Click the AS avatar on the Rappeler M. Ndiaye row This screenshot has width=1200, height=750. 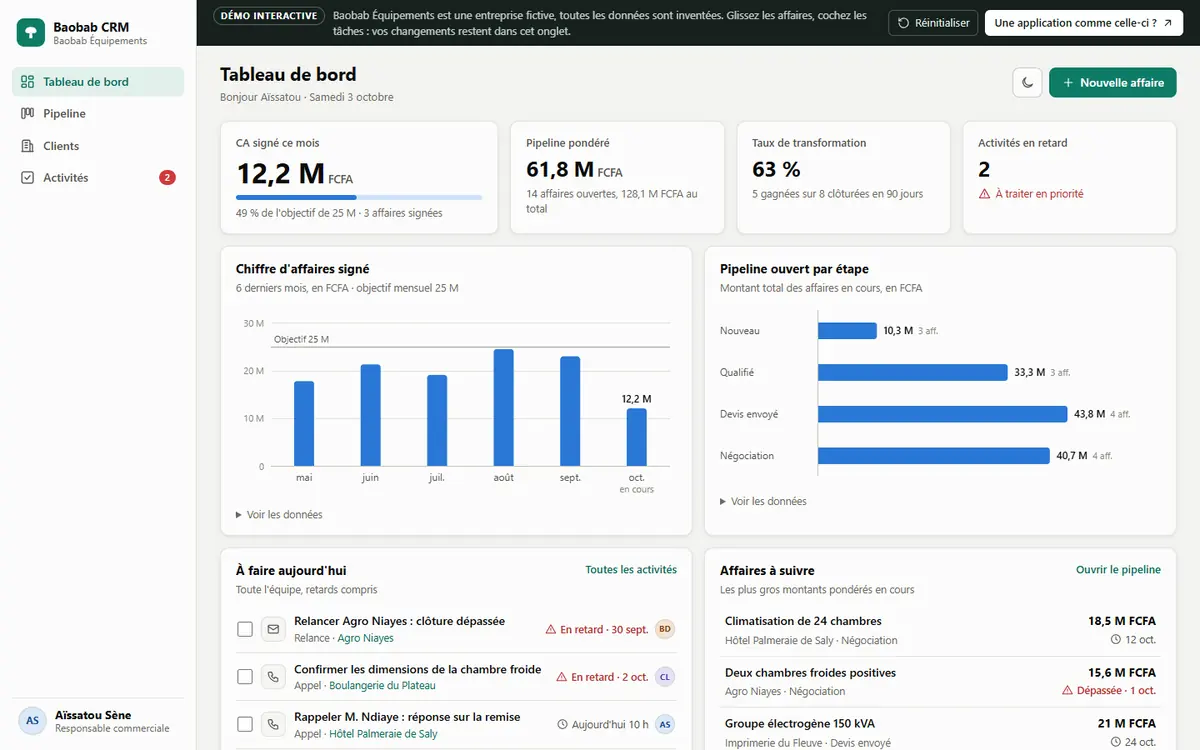click(x=665, y=725)
